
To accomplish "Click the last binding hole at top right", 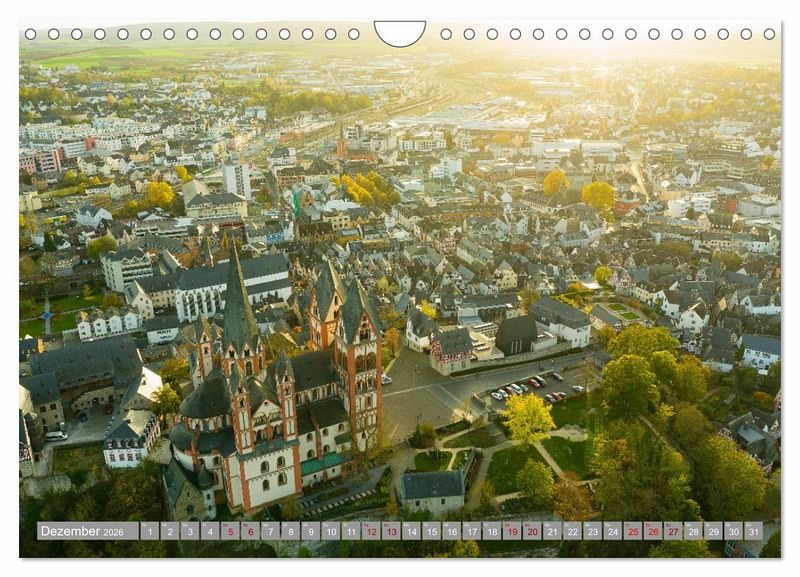I will [770, 34].
